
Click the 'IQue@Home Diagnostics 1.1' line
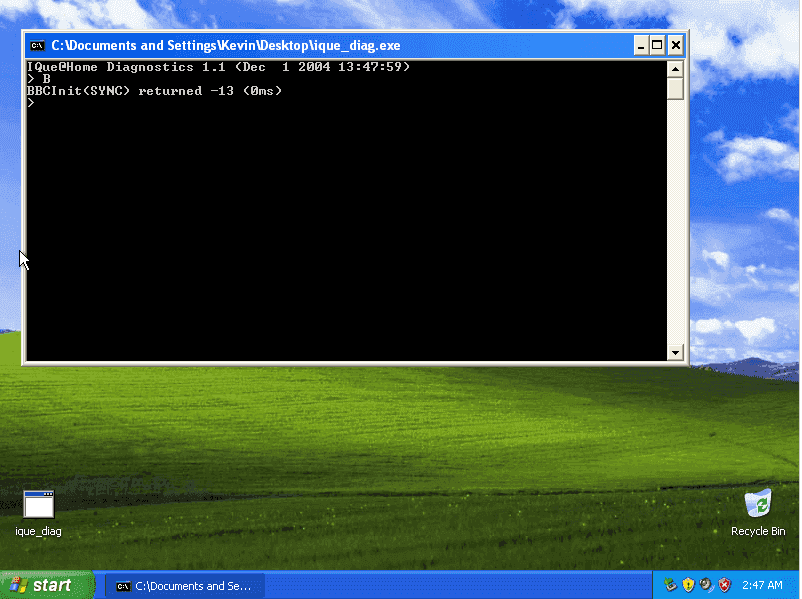point(218,67)
